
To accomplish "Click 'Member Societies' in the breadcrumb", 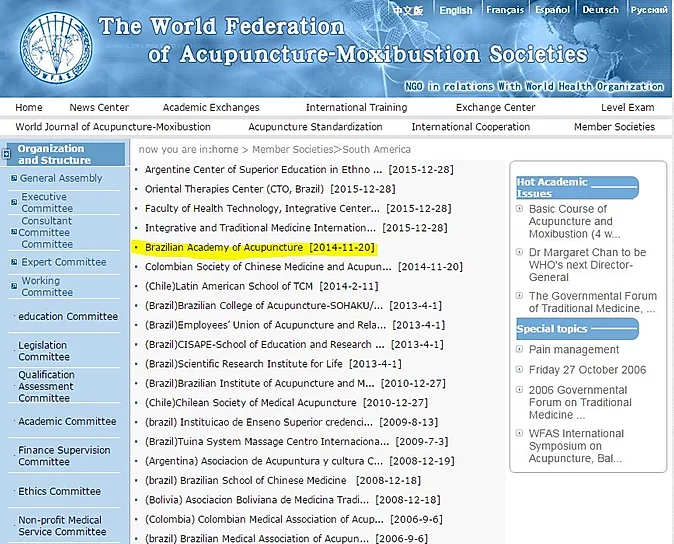I will (x=292, y=150).
